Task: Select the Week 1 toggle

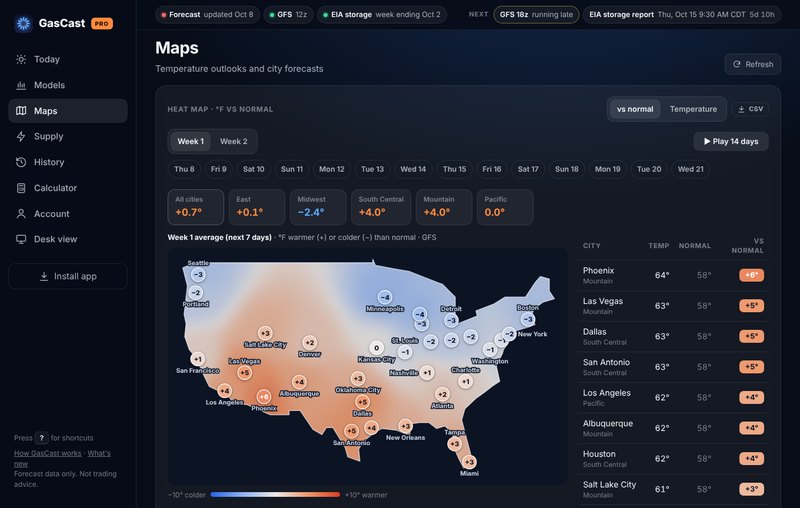Action: tap(190, 141)
